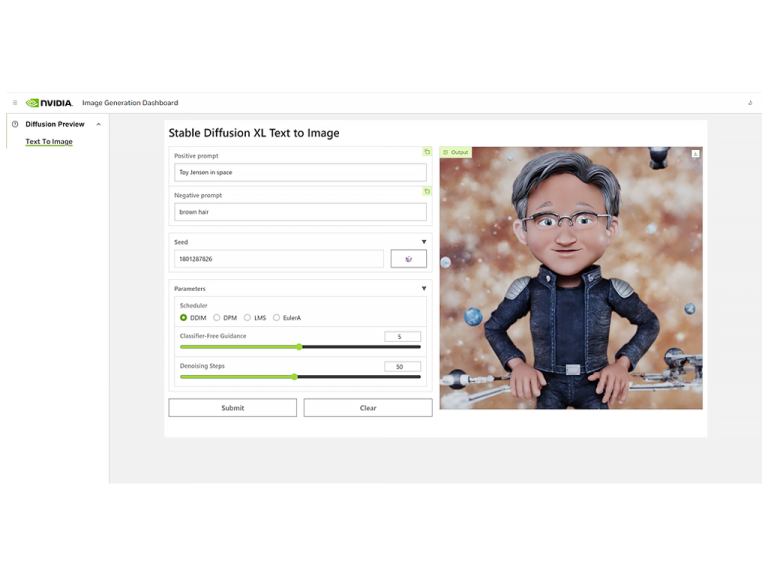Viewport: 768px width, 576px height.
Task: Adjust Classifier-Free Guidance slider handle
Action: point(299,347)
